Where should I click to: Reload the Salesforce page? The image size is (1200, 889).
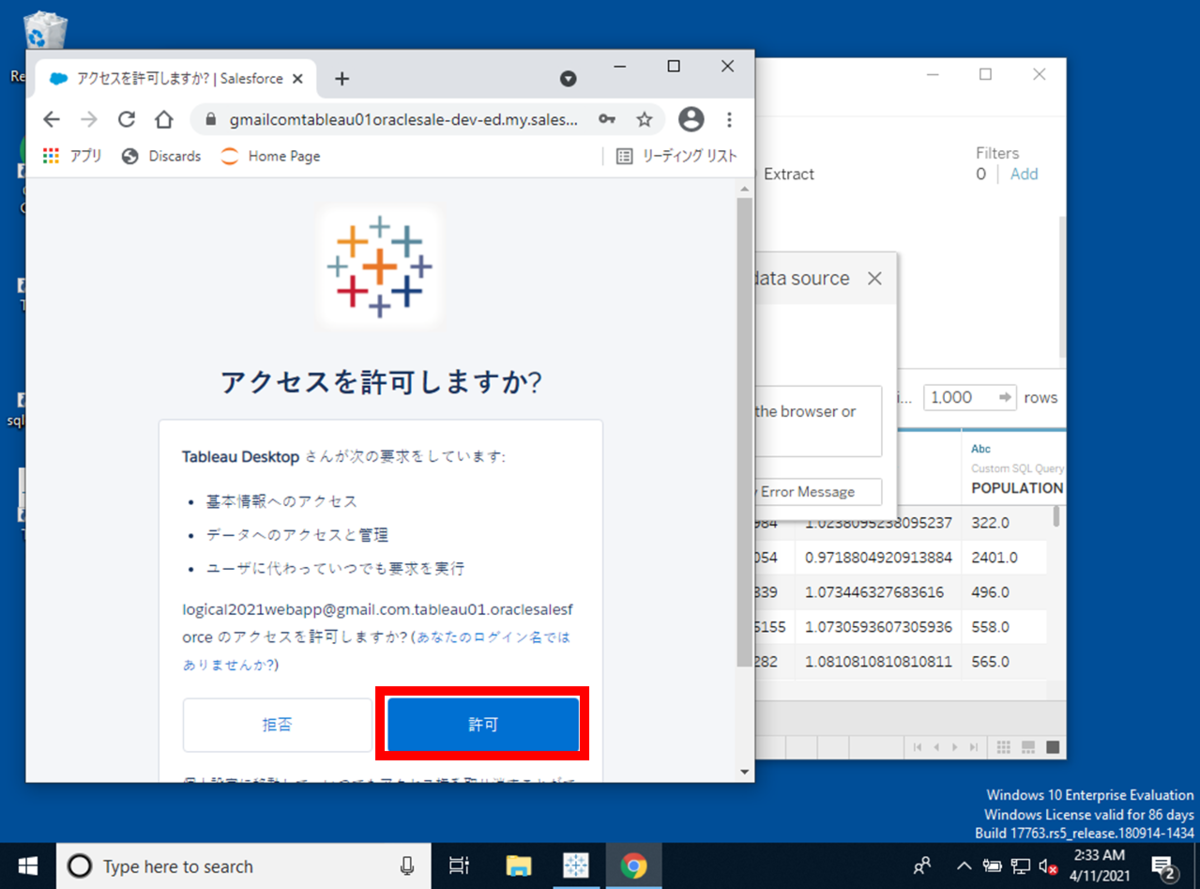point(126,120)
